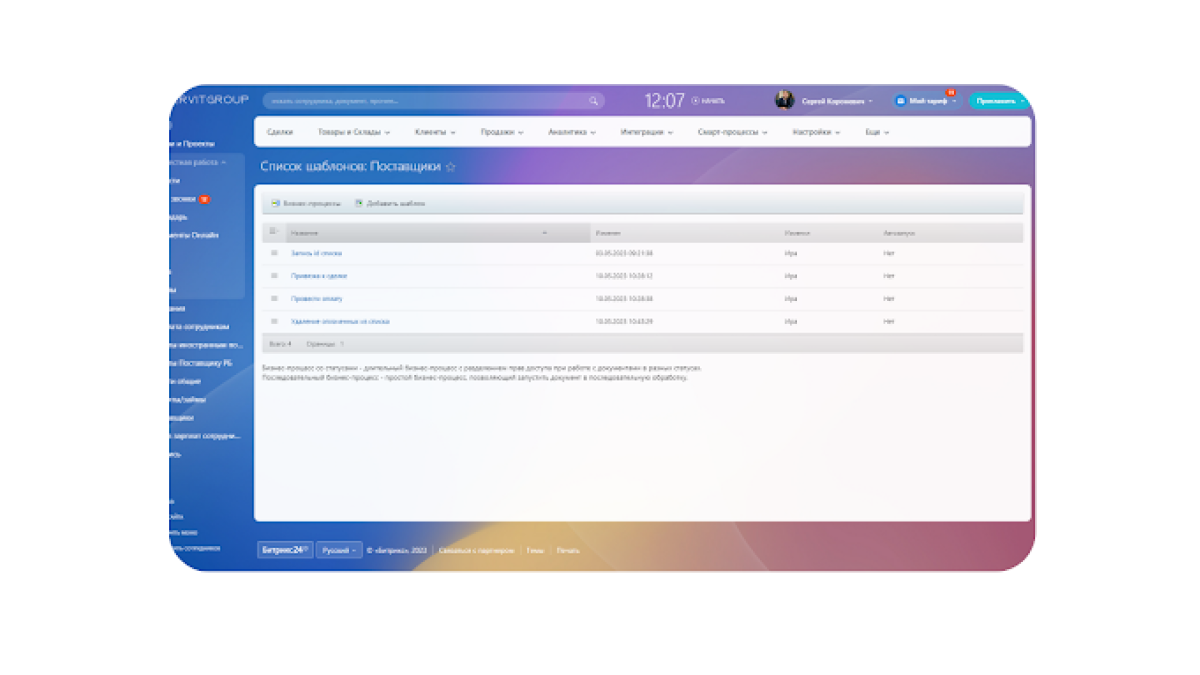The width and height of the screenshot is (1200, 675).
Task: Sort by the Автозапуск column header
Action: 899,233
